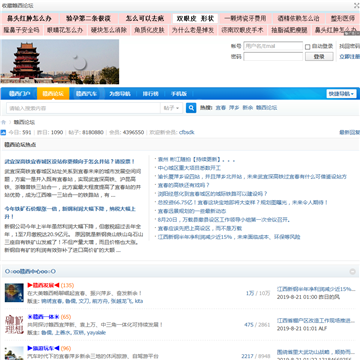Open the 角质化皮肤 ad link
Screen dimensions: 360x360
[149, 30]
